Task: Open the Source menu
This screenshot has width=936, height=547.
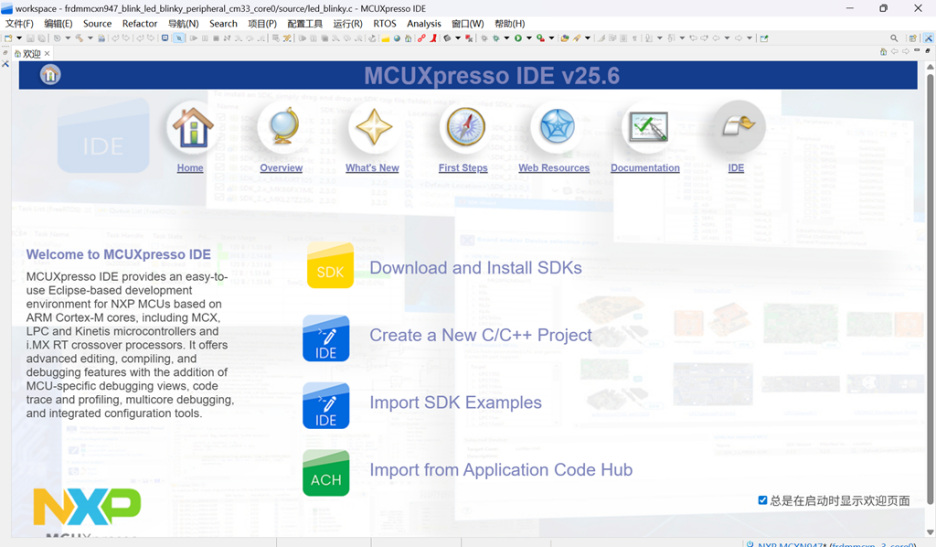Action: tap(97, 23)
